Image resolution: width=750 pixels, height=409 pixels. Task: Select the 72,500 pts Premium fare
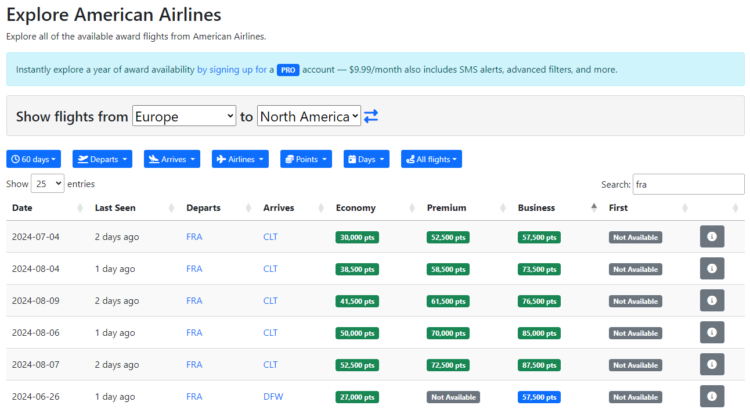pyautogui.click(x=448, y=365)
